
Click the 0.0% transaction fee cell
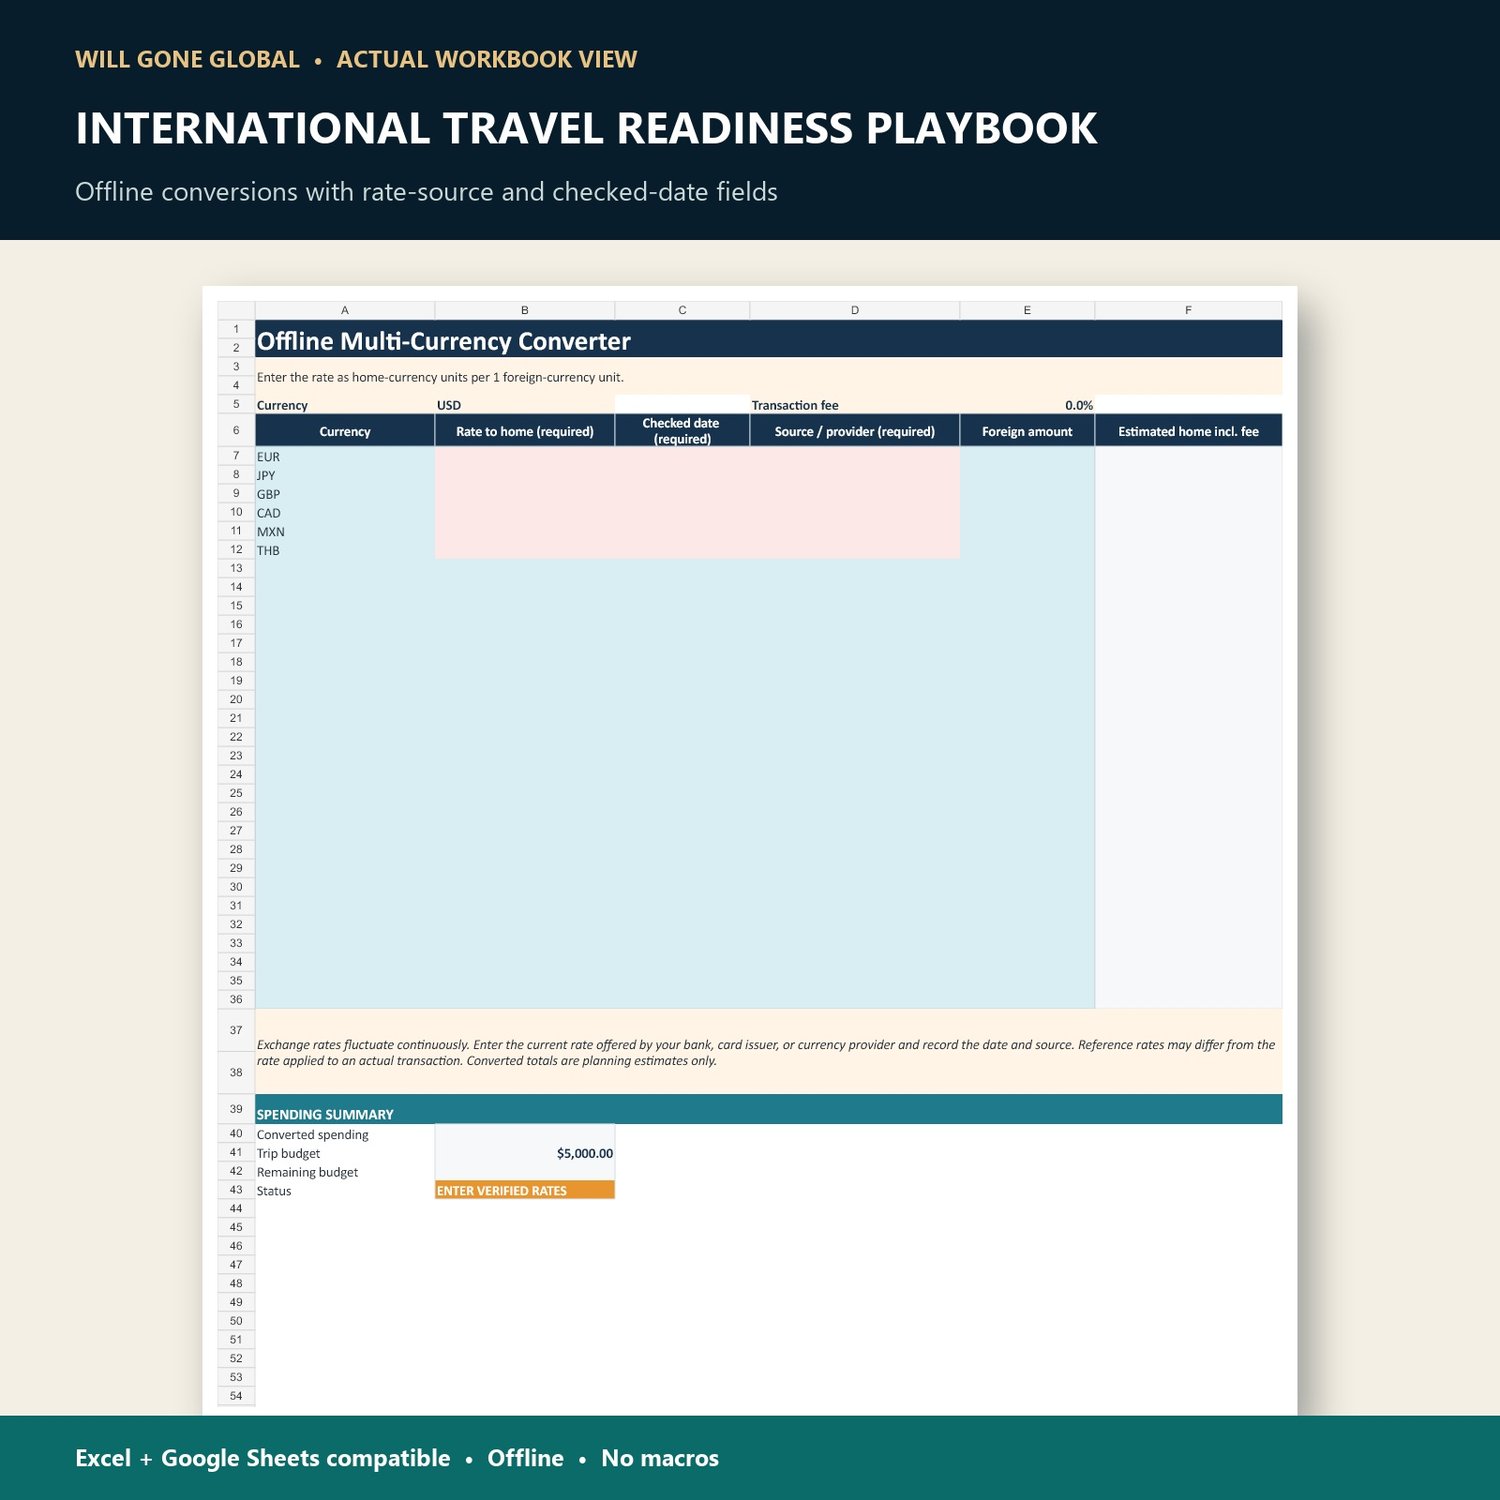(1027, 405)
